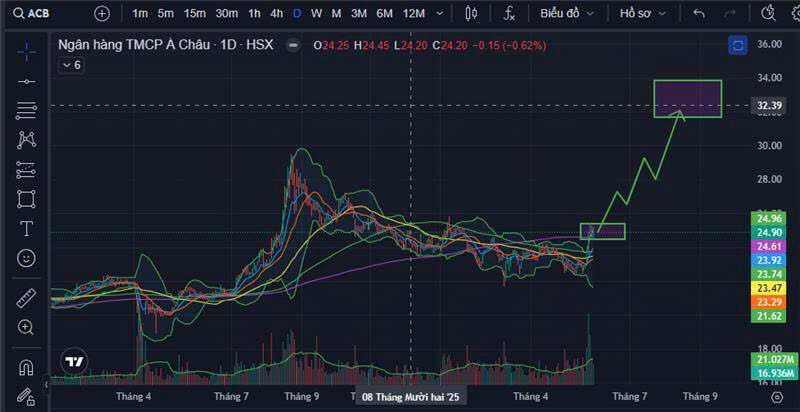Screen dimensions: 800x412
Task: Click the undo arrow button
Action: point(699,14)
